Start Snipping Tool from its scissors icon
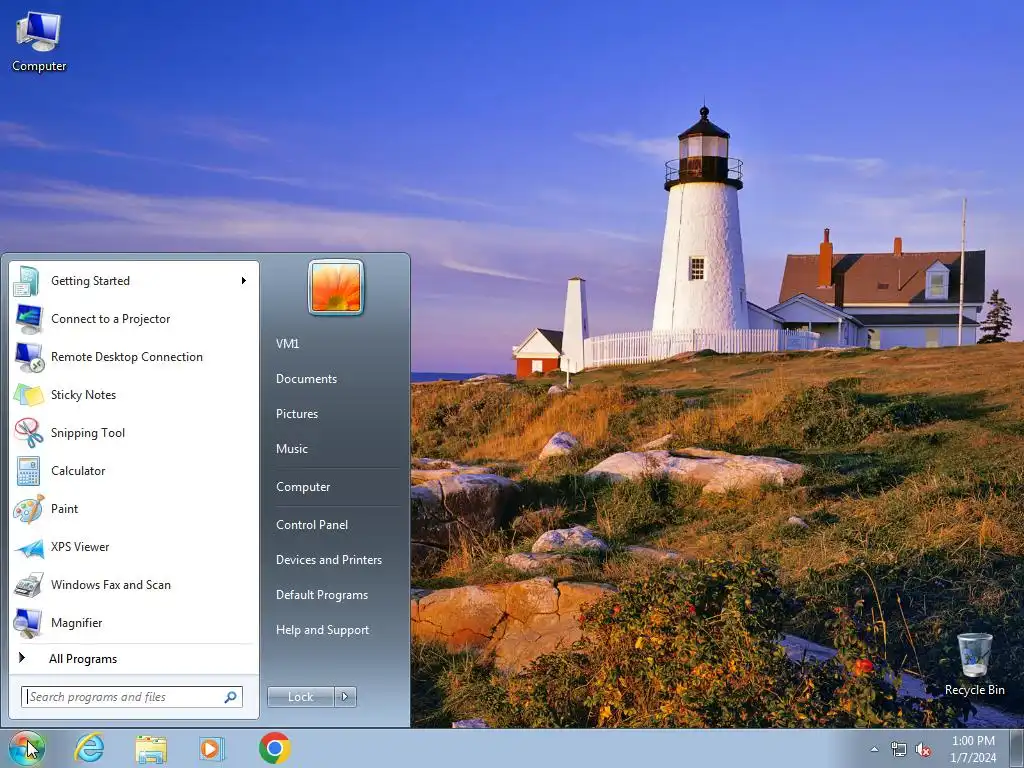This screenshot has height=768, width=1024. coord(28,432)
